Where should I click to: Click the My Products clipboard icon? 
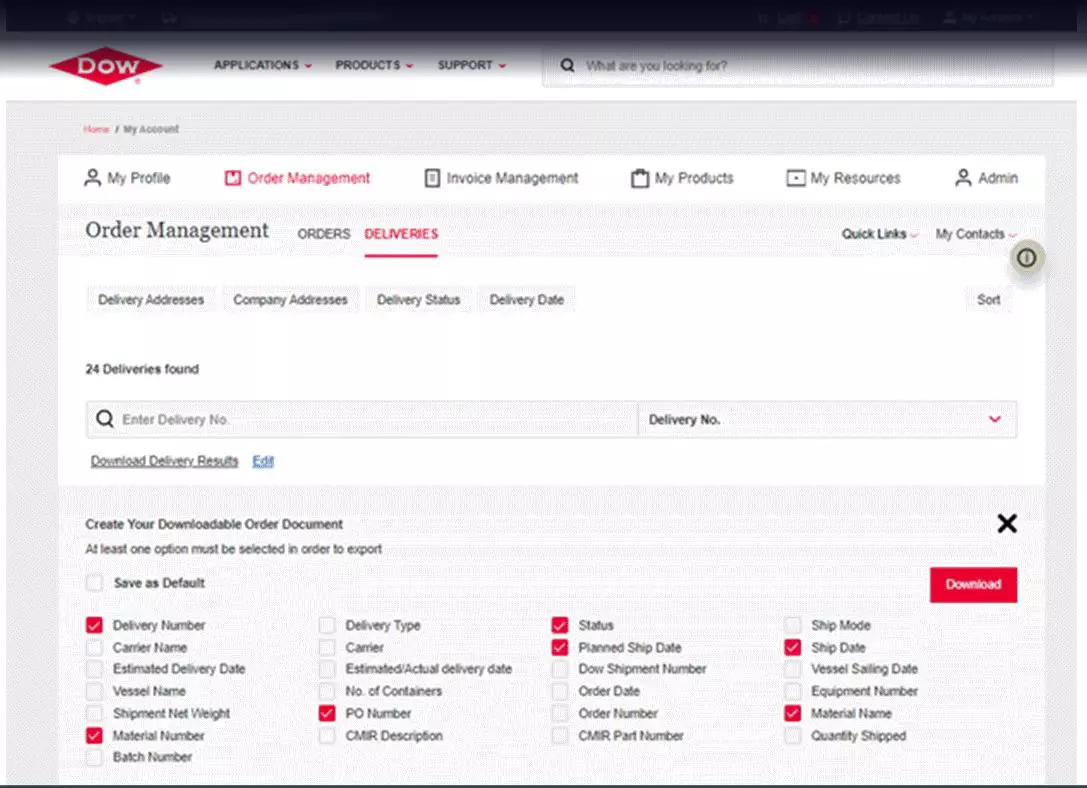pyautogui.click(x=639, y=178)
